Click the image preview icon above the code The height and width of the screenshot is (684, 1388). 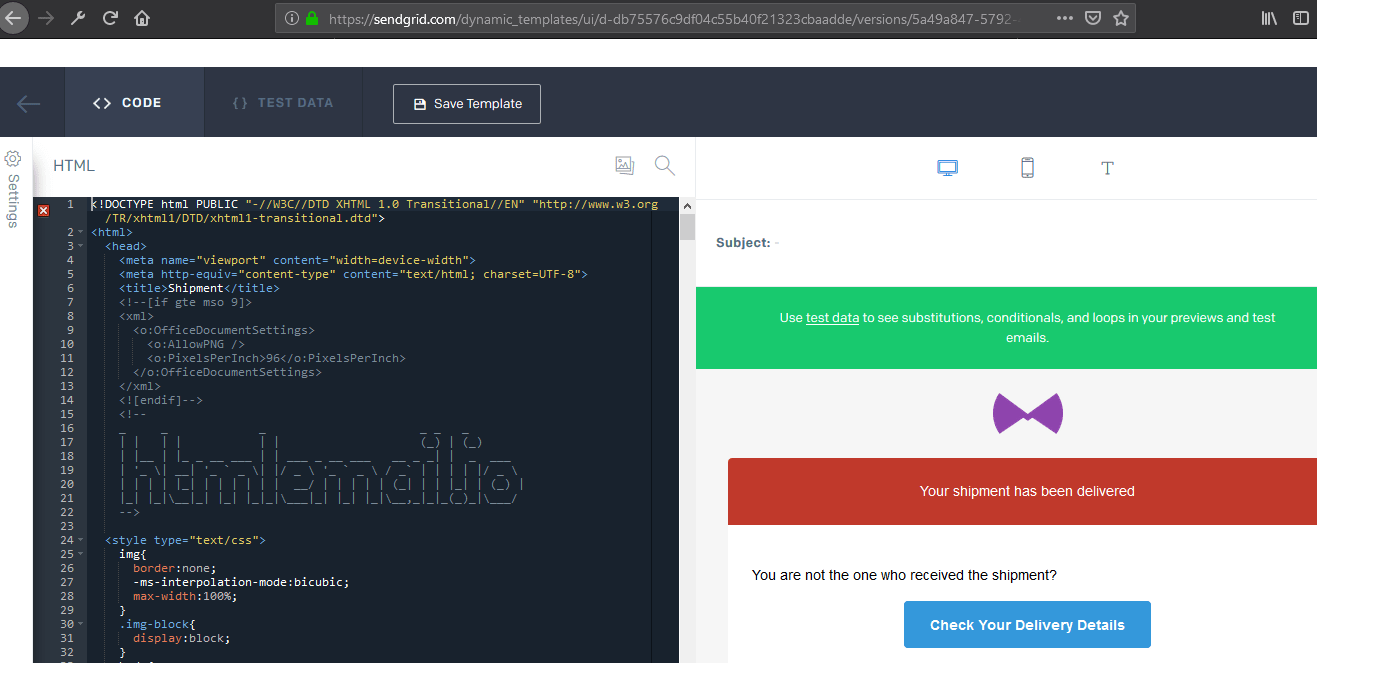624,165
